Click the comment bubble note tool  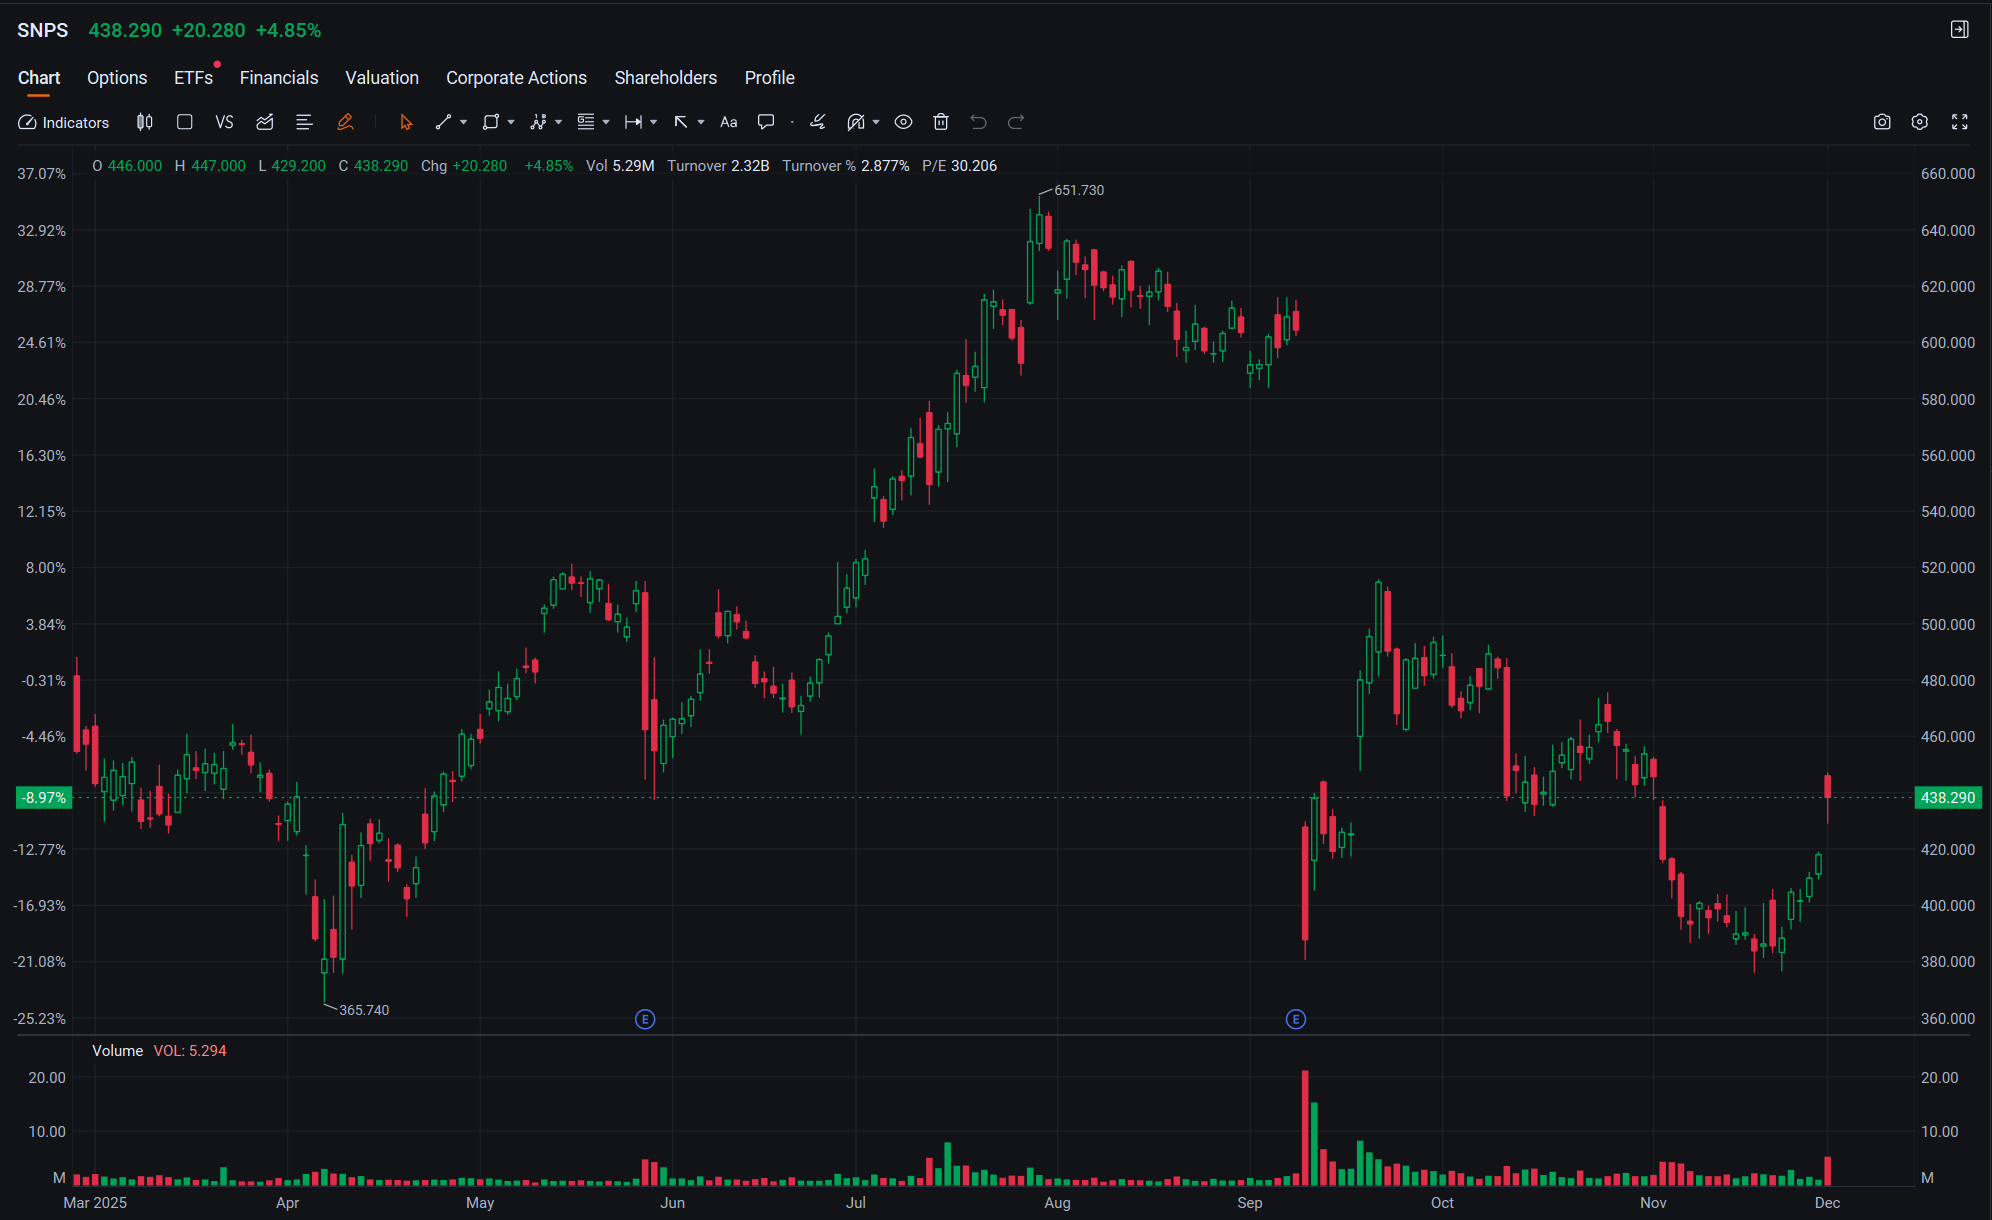click(766, 122)
